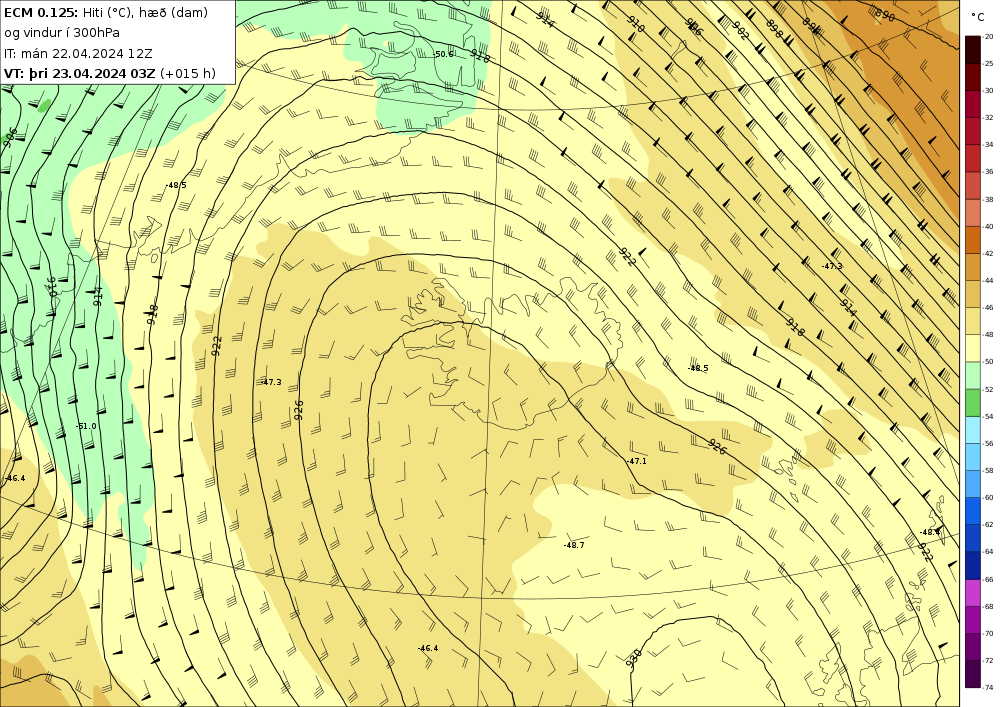Click the -20 value on the color legend

tap(988, 36)
